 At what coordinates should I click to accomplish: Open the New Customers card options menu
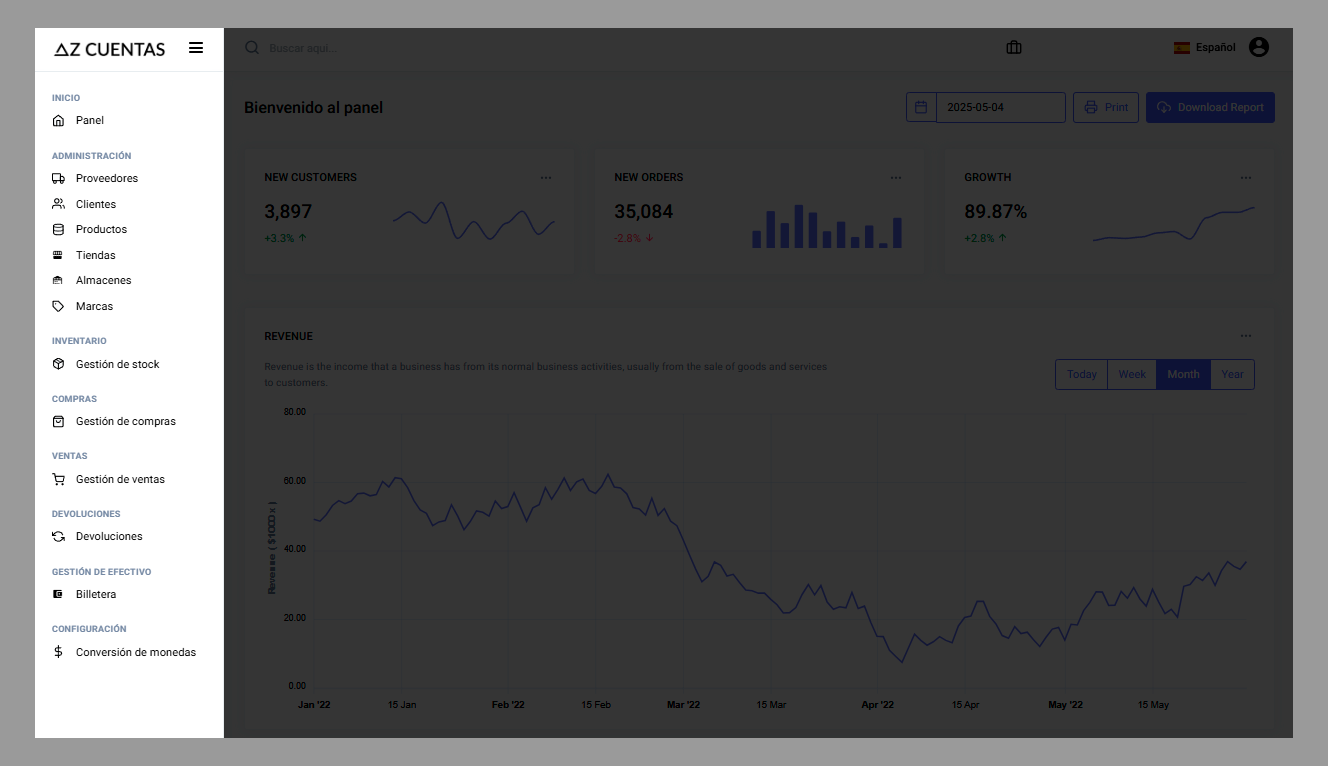pyautogui.click(x=545, y=178)
